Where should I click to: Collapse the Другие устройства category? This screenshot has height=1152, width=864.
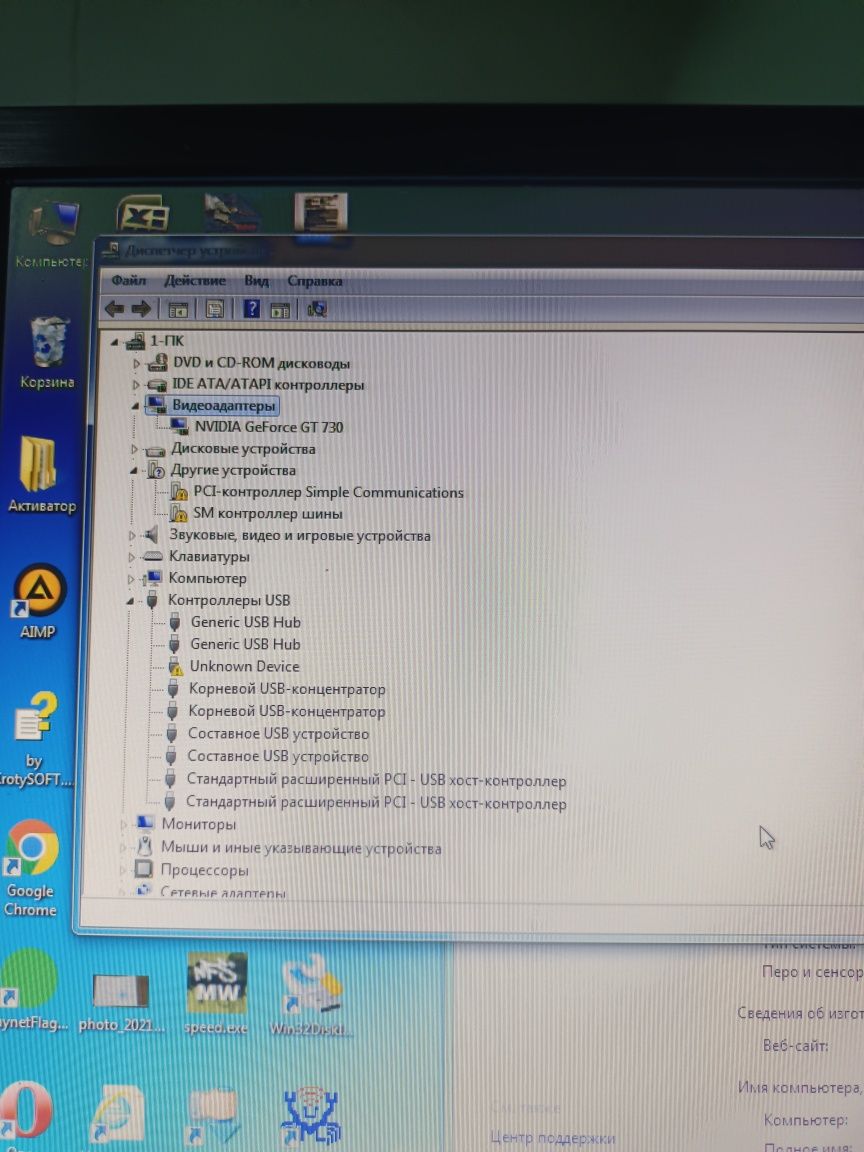(x=134, y=470)
